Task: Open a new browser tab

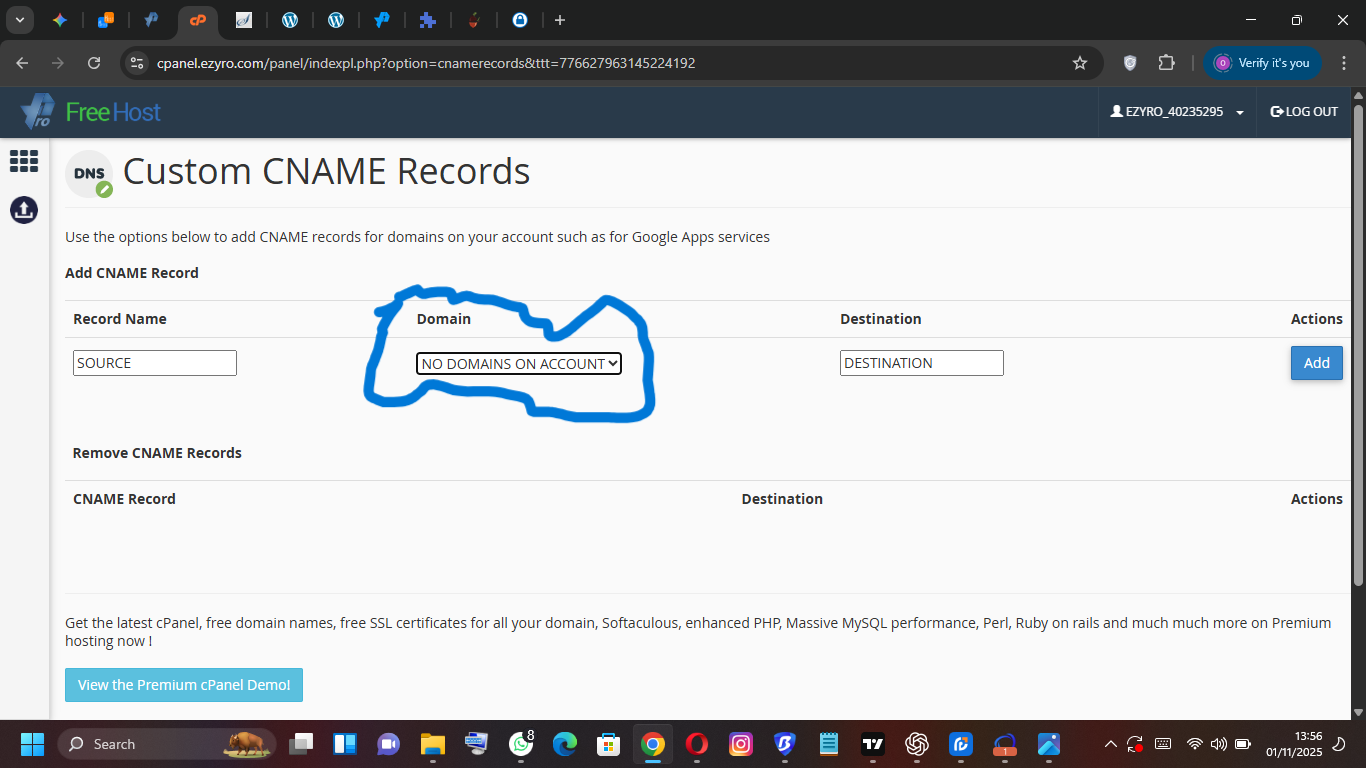Action: (559, 20)
